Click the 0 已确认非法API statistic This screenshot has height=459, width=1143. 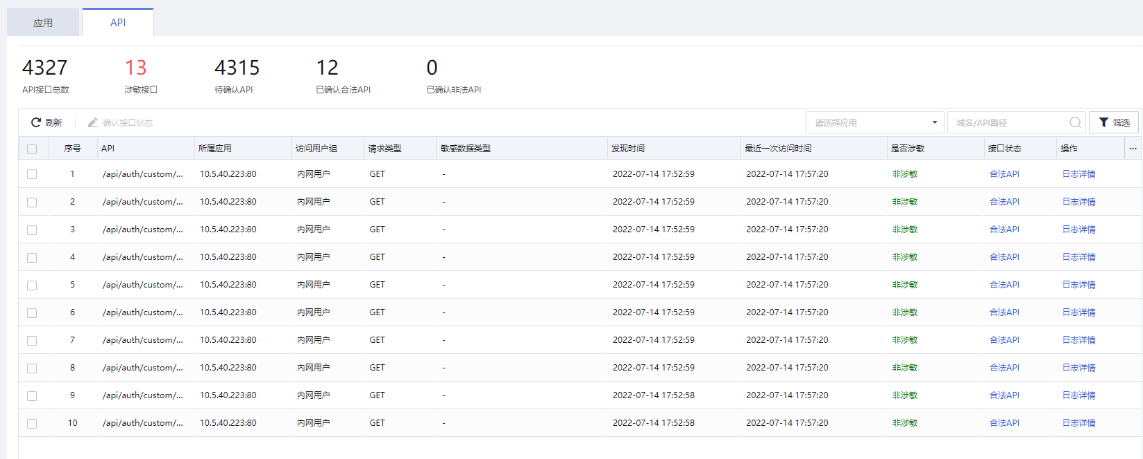(x=453, y=76)
